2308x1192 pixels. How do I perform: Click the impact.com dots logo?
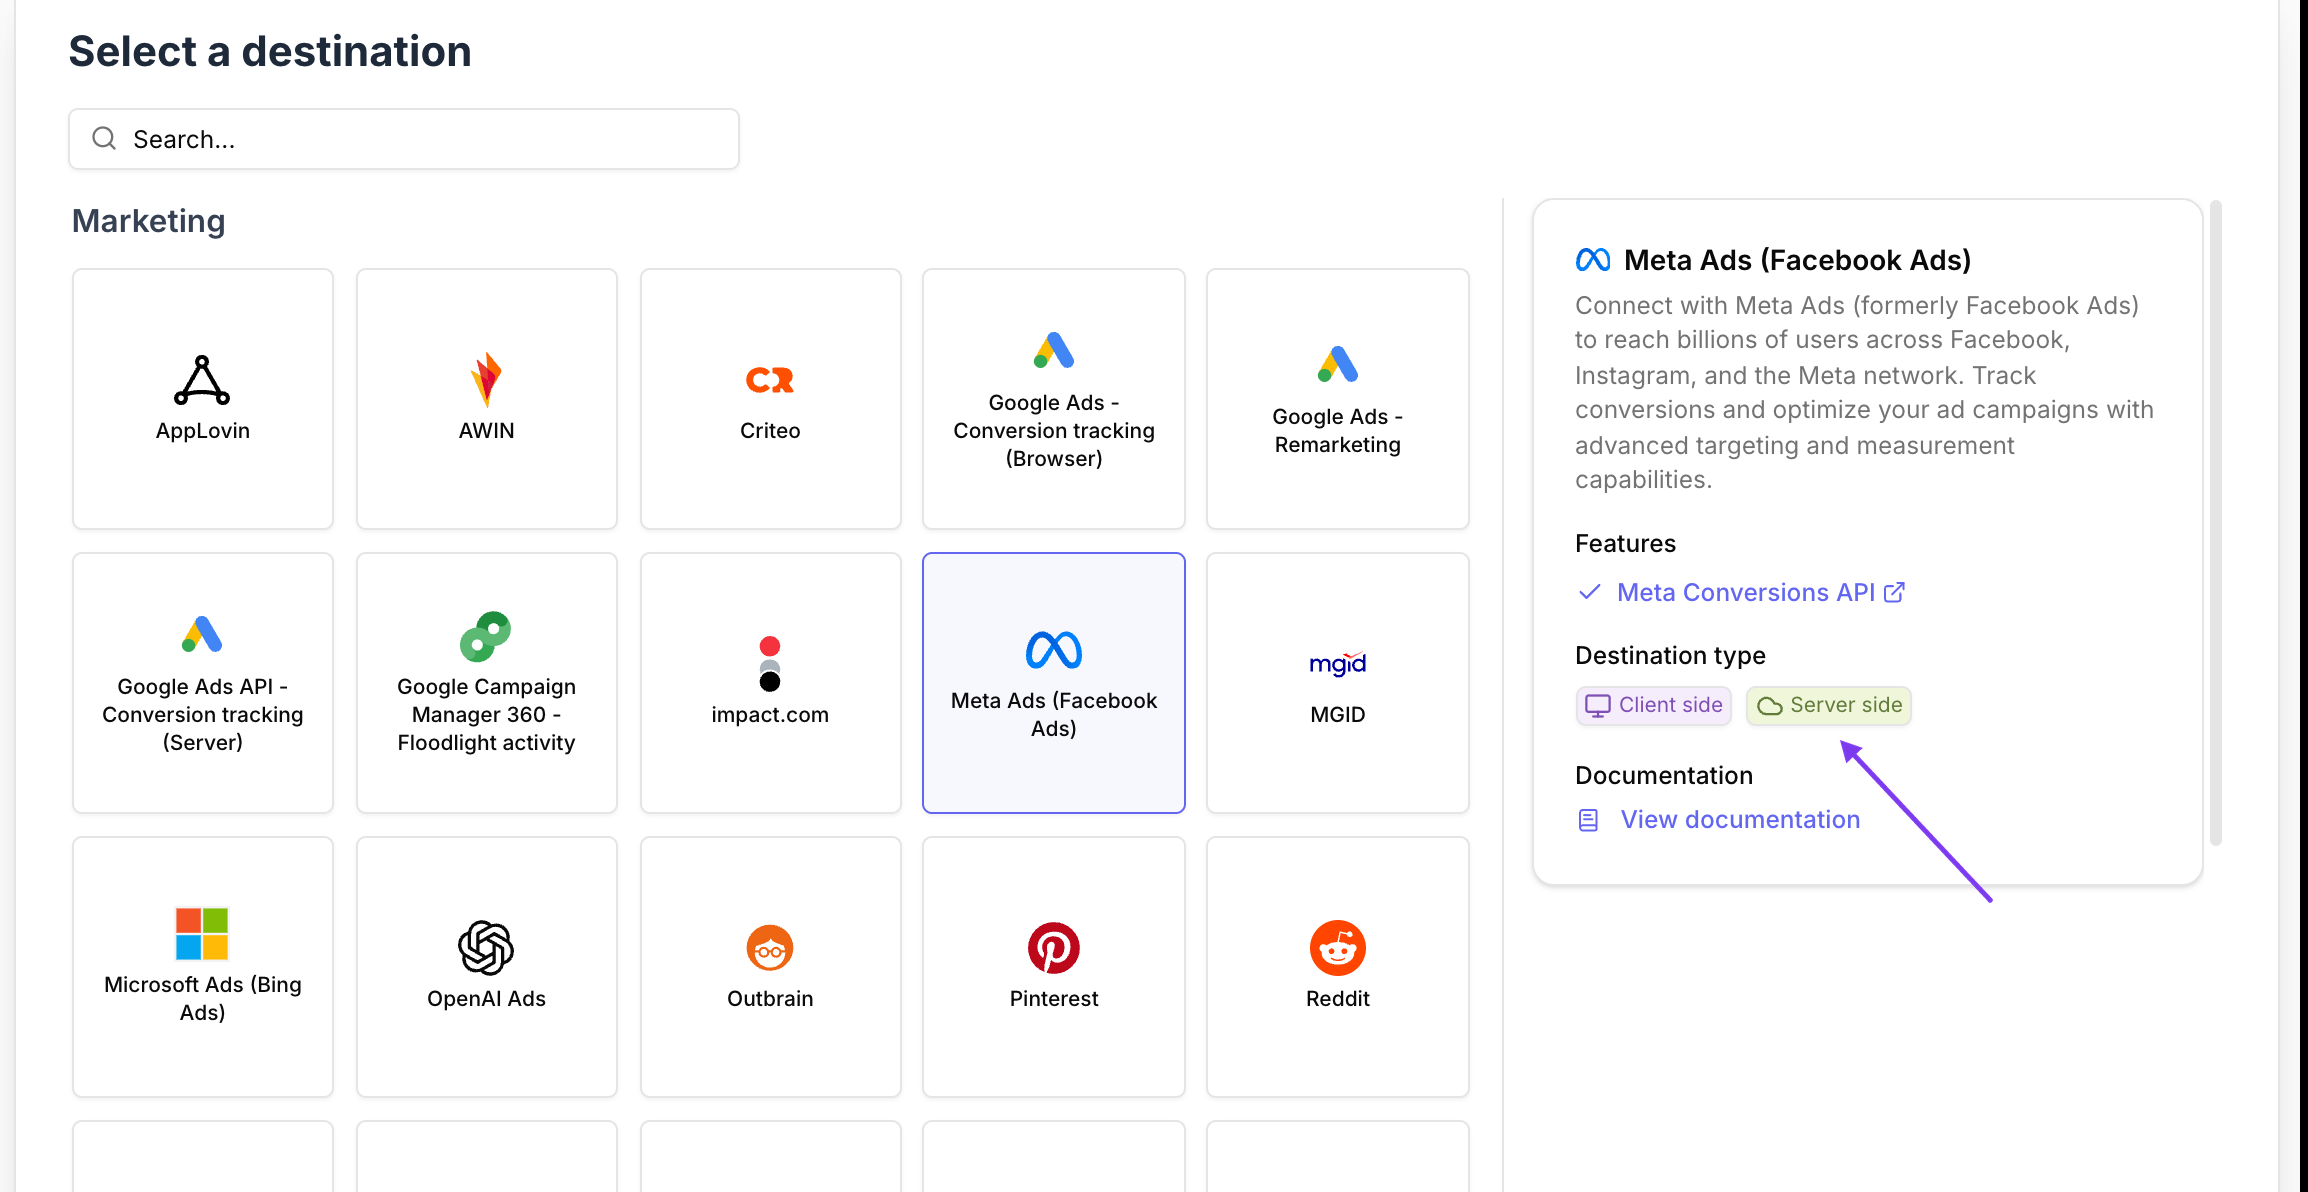click(770, 663)
